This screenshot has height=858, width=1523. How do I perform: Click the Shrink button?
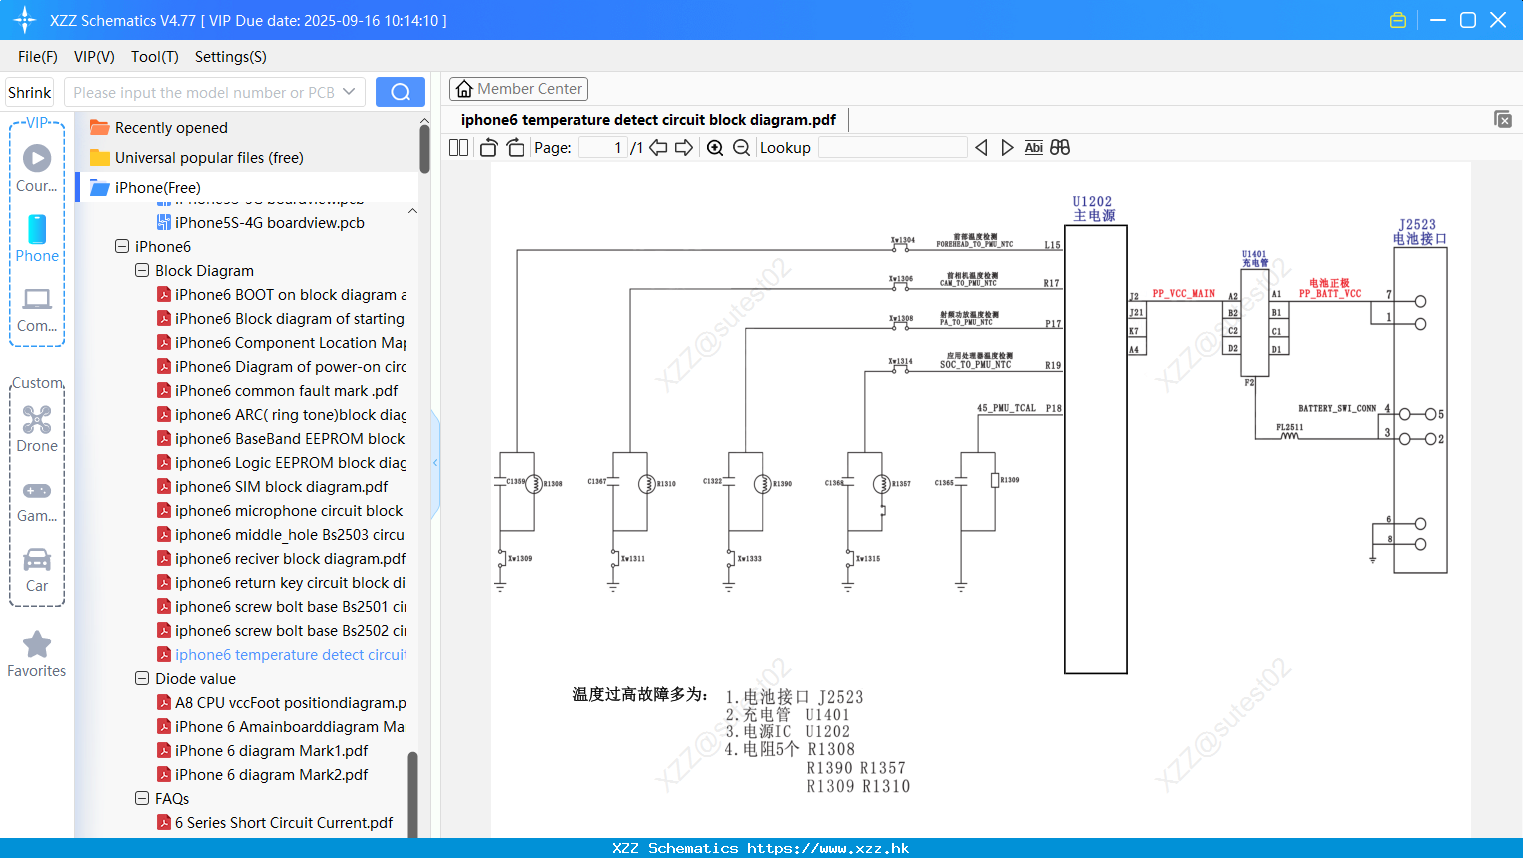(x=30, y=92)
